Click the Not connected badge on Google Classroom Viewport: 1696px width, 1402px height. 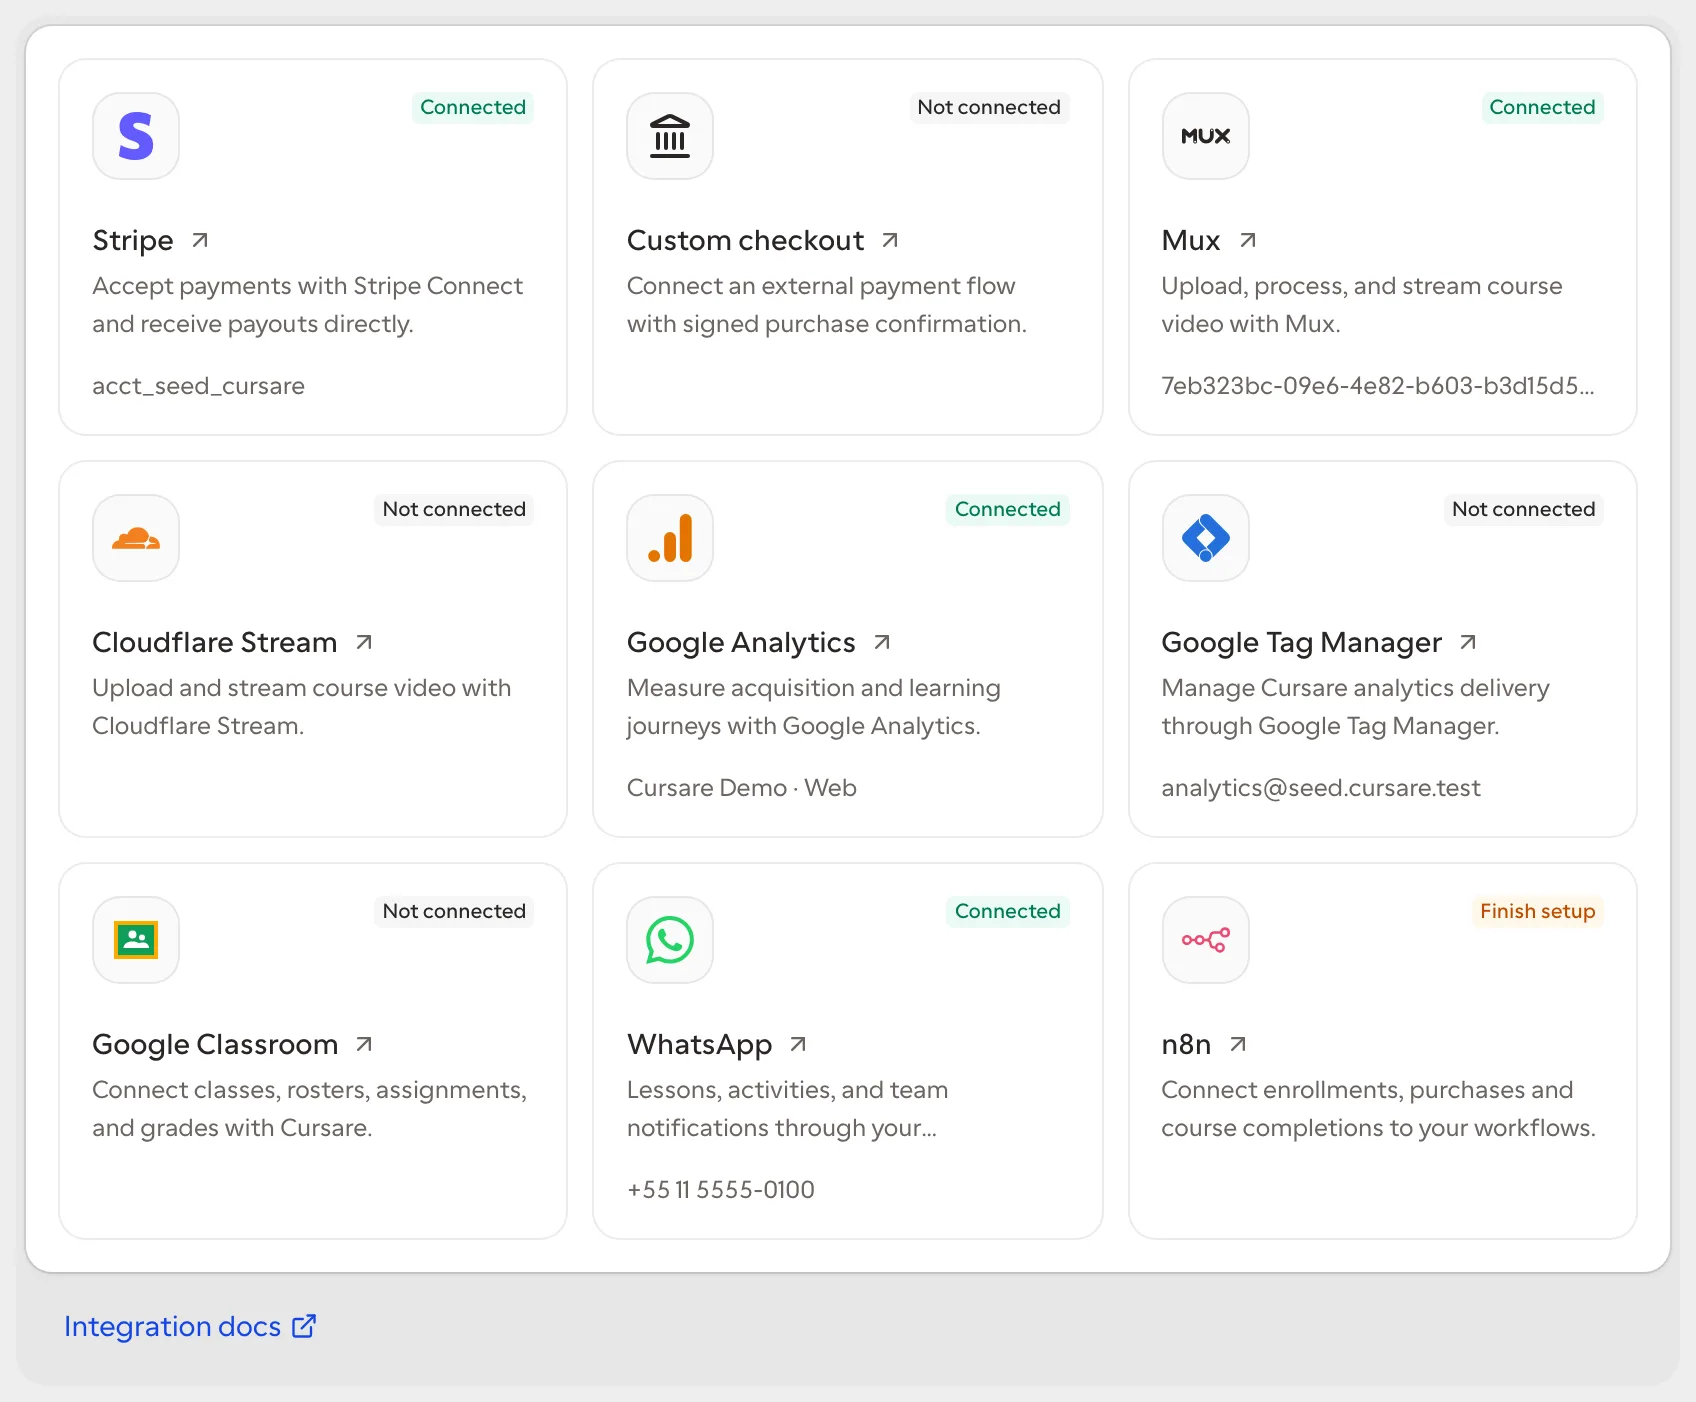454,911
